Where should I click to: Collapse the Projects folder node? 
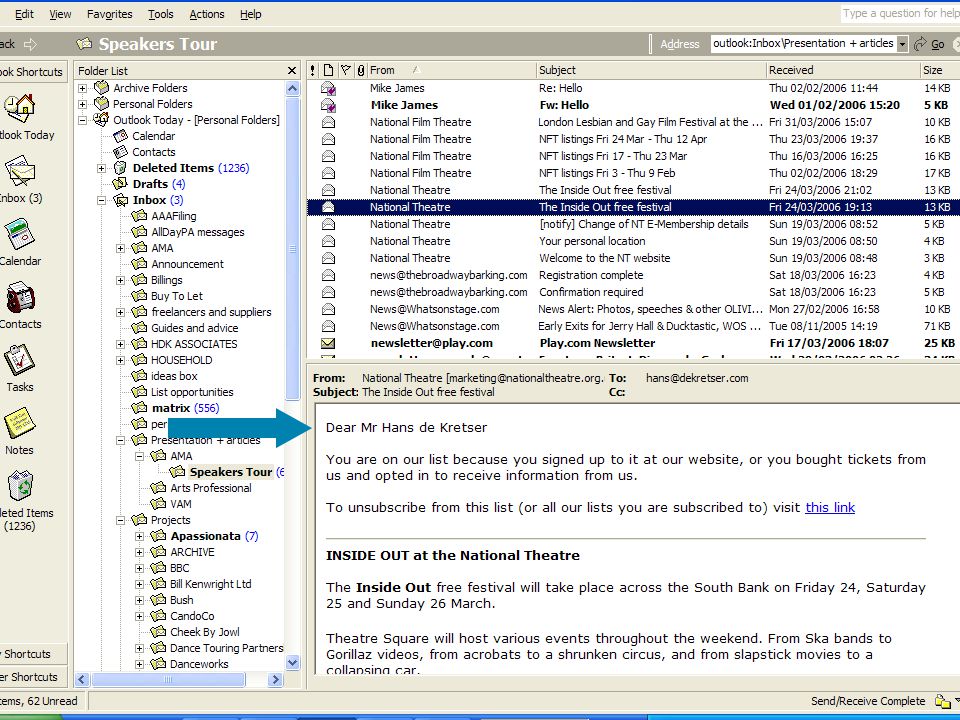(121, 520)
